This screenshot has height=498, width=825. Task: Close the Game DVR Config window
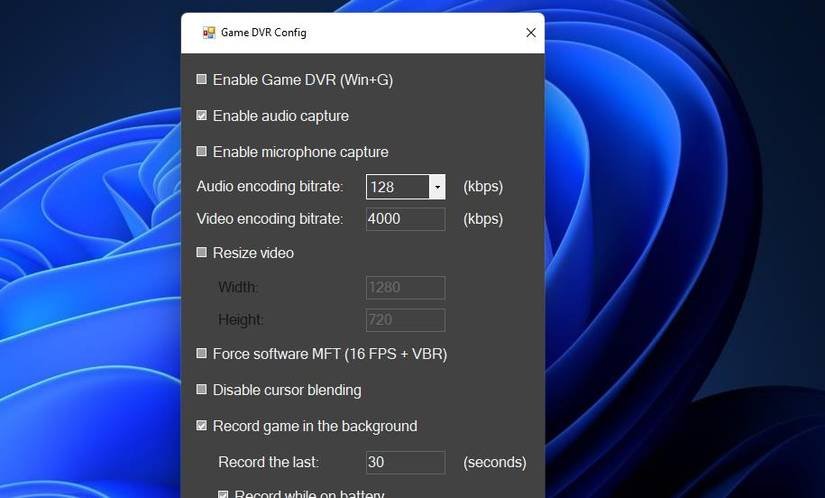531,33
